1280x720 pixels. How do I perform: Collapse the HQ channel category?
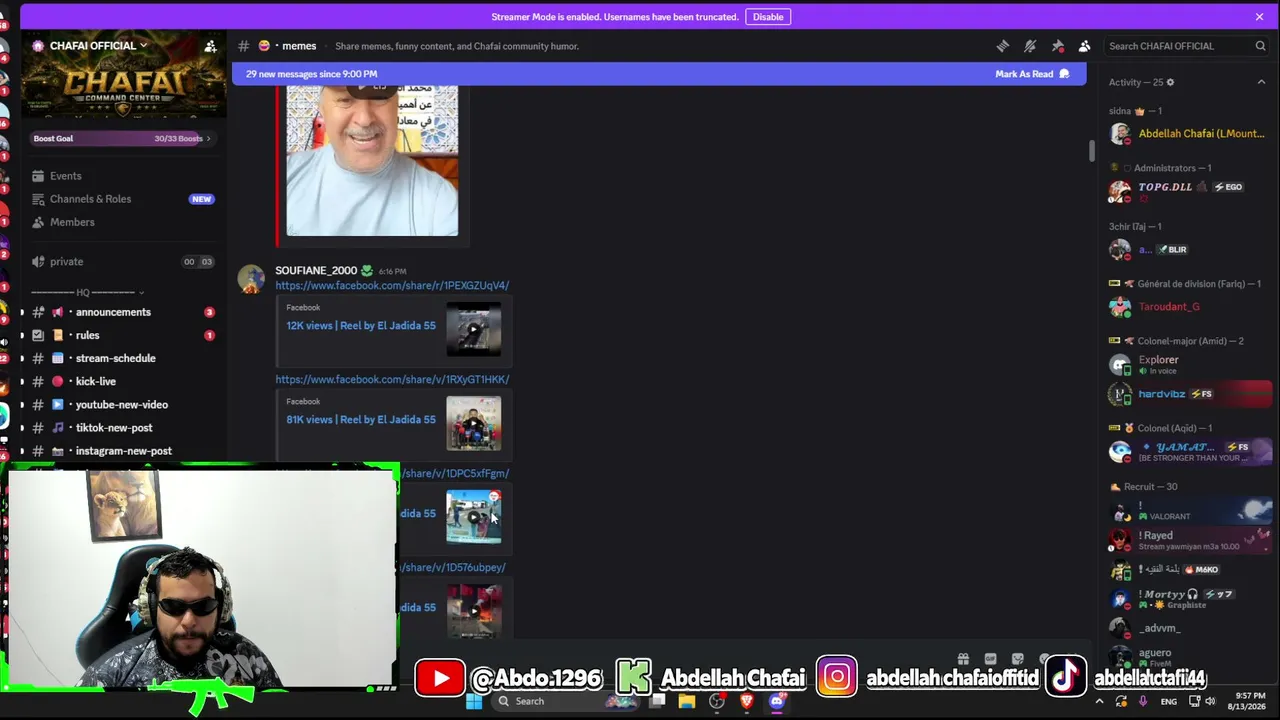[x=87, y=292]
